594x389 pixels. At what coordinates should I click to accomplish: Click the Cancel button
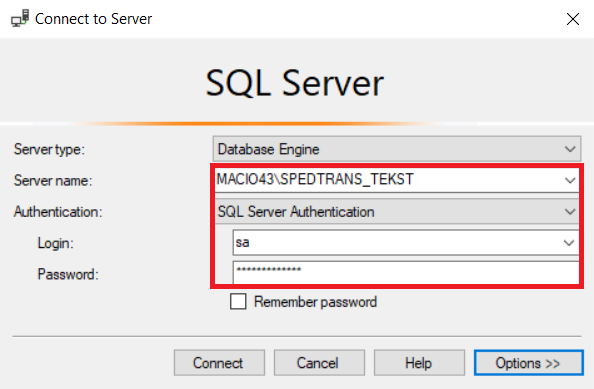[319, 363]
